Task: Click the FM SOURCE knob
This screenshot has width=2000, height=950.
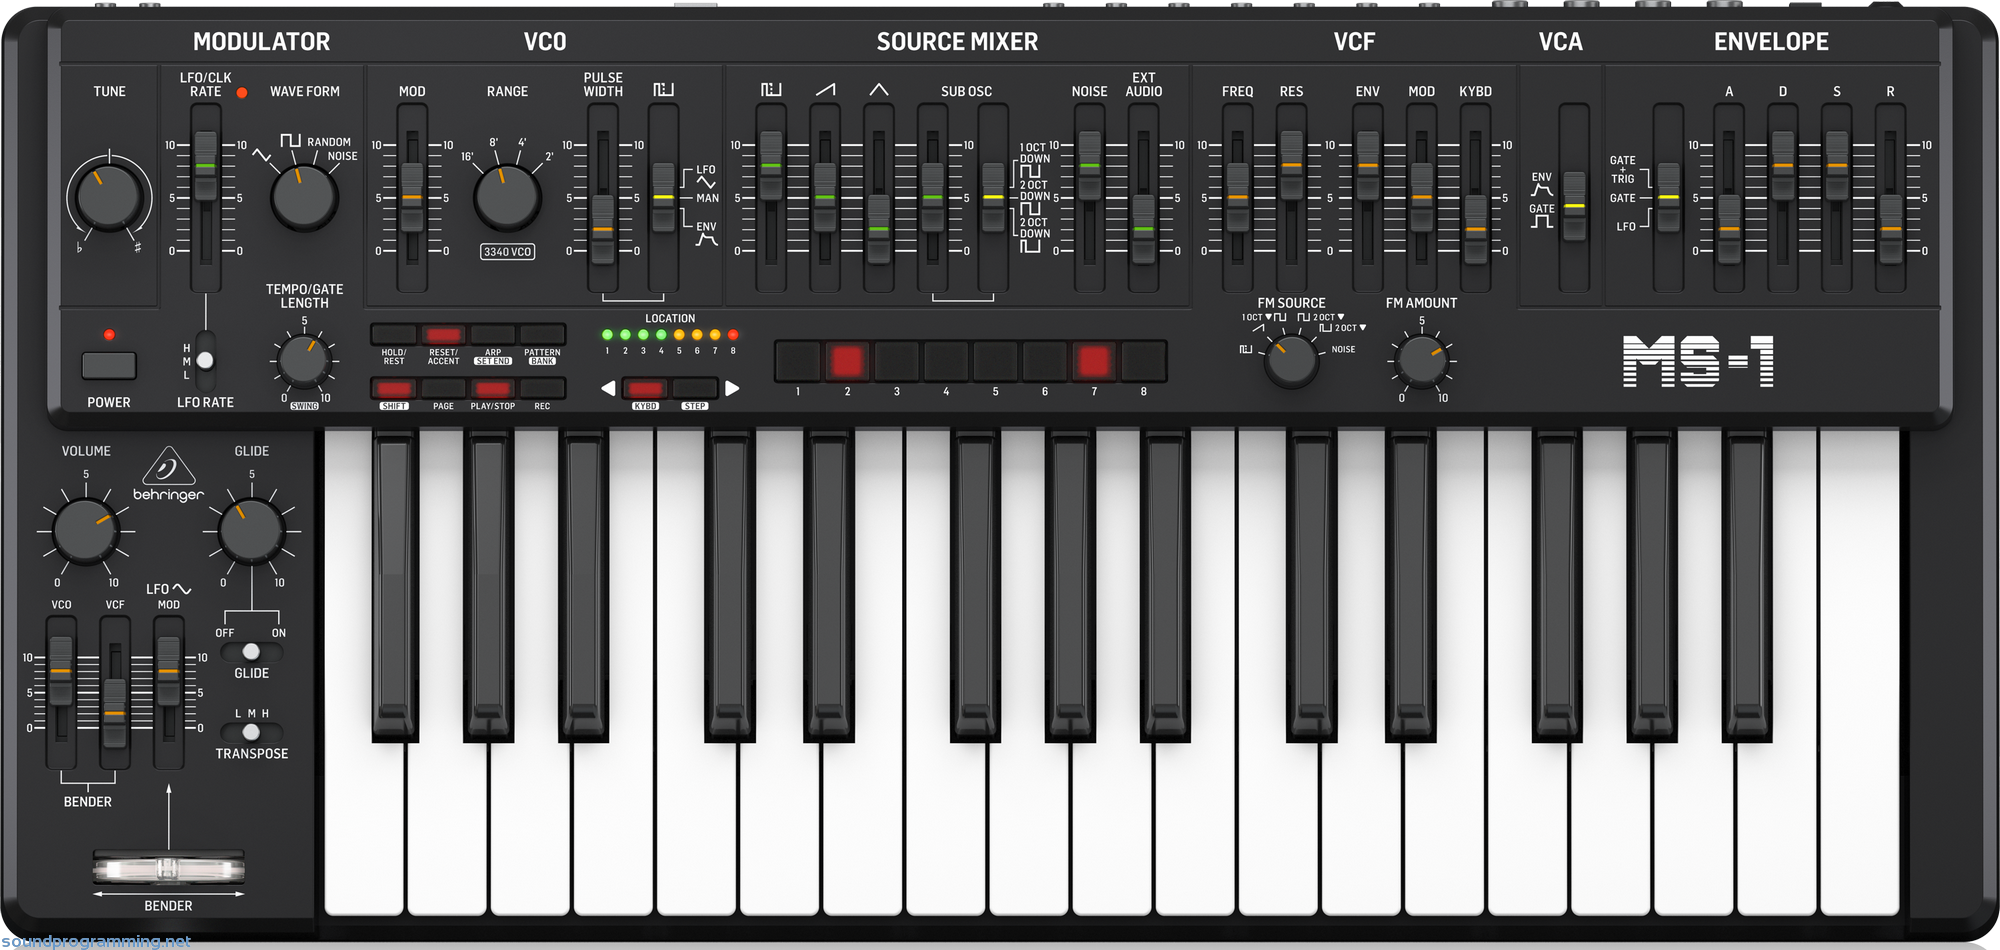Action: coord(1291,361)
